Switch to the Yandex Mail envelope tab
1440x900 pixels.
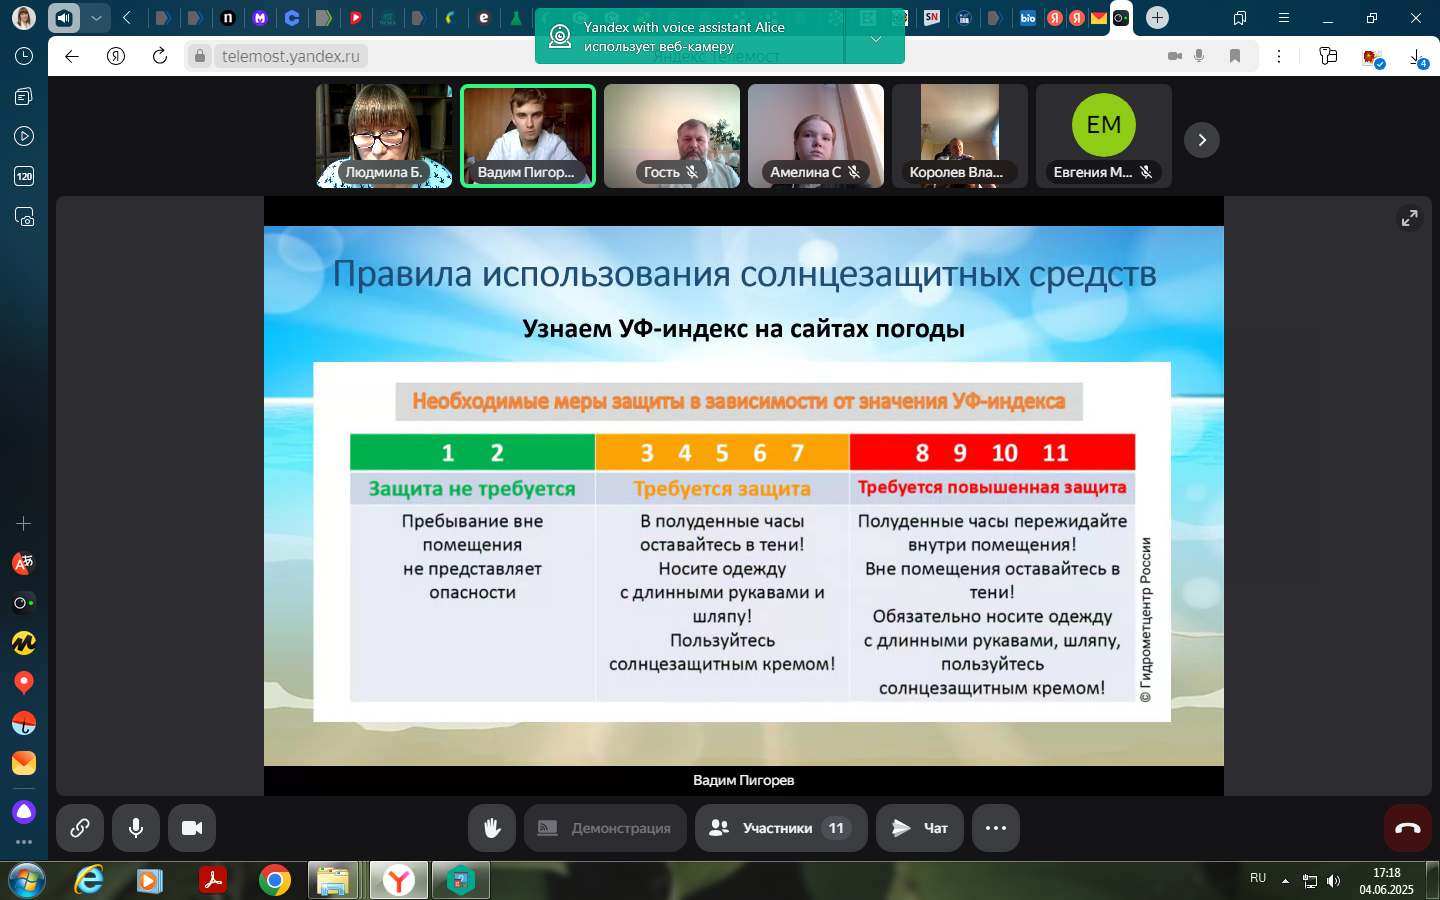pyautogui.click(x=1099, y=18)
